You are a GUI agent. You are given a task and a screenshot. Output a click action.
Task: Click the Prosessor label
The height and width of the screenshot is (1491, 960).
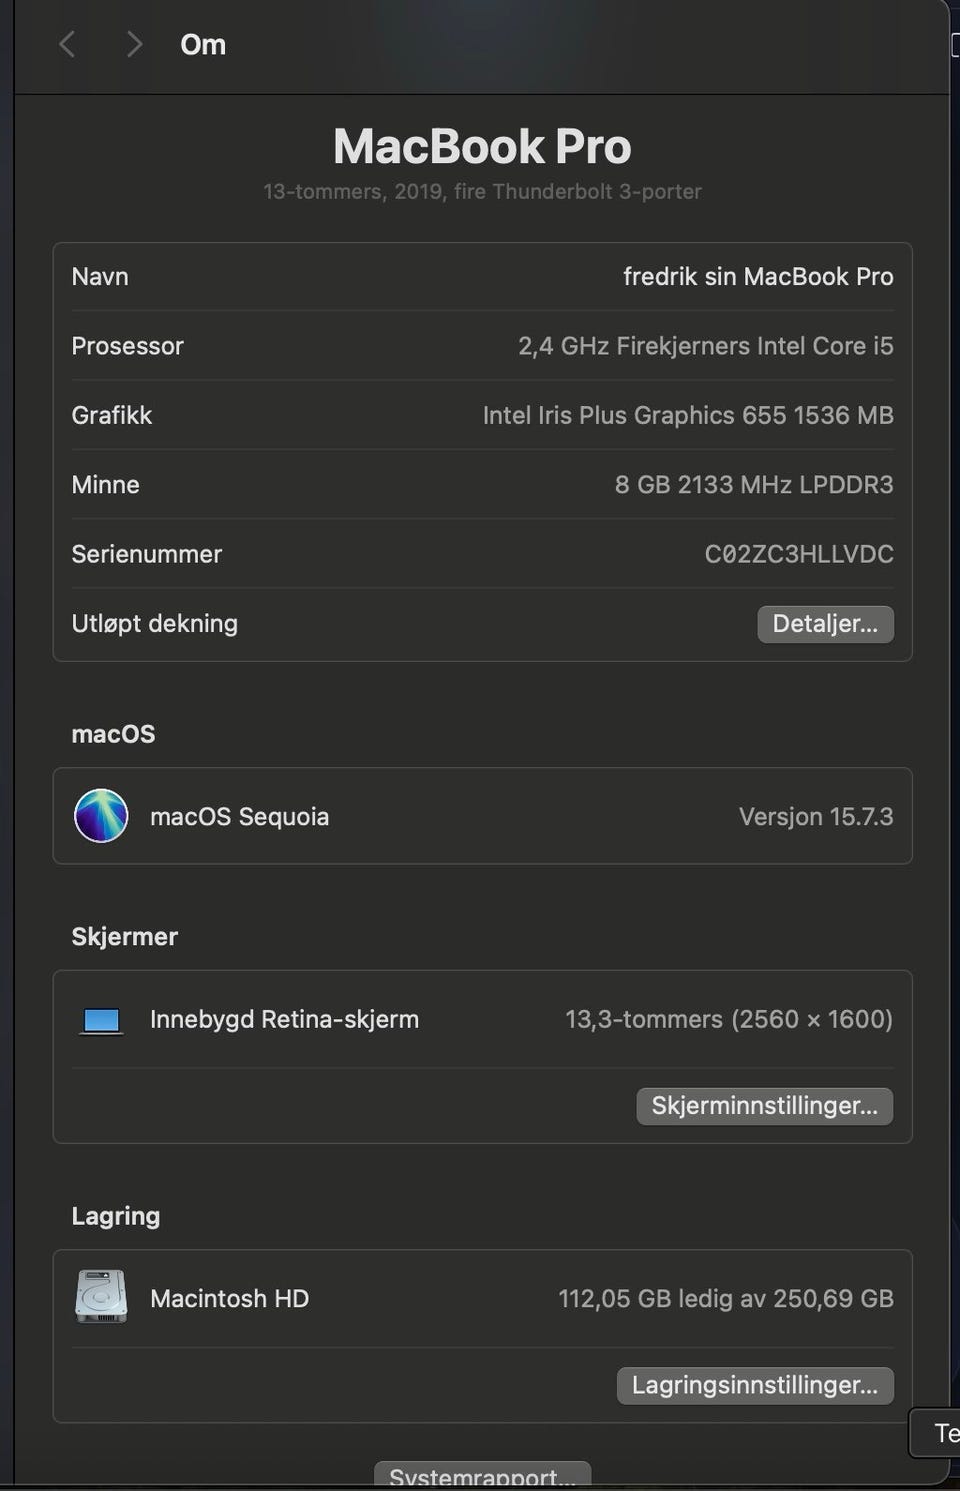tap(127, 346)
